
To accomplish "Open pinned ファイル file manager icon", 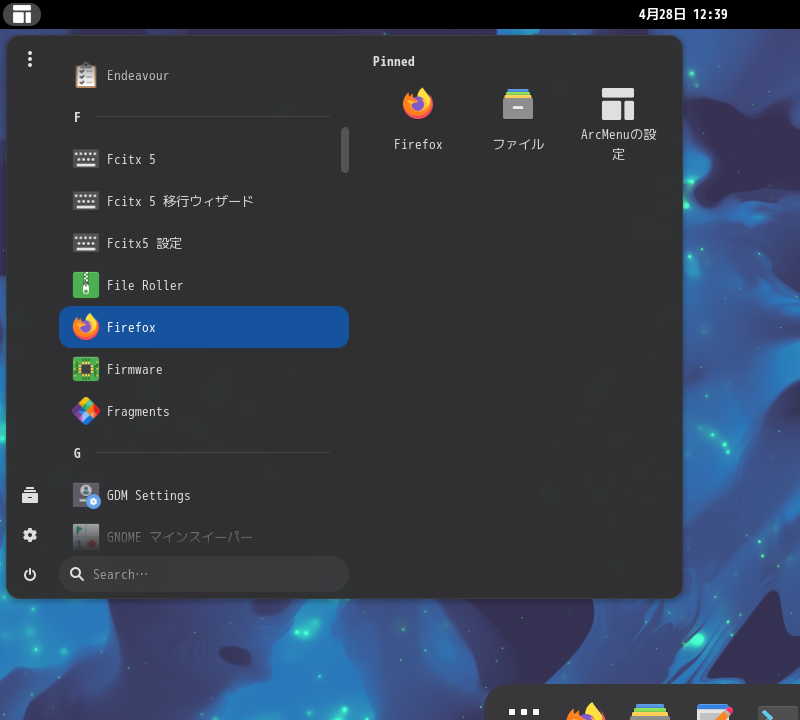I will coord(518,104).
